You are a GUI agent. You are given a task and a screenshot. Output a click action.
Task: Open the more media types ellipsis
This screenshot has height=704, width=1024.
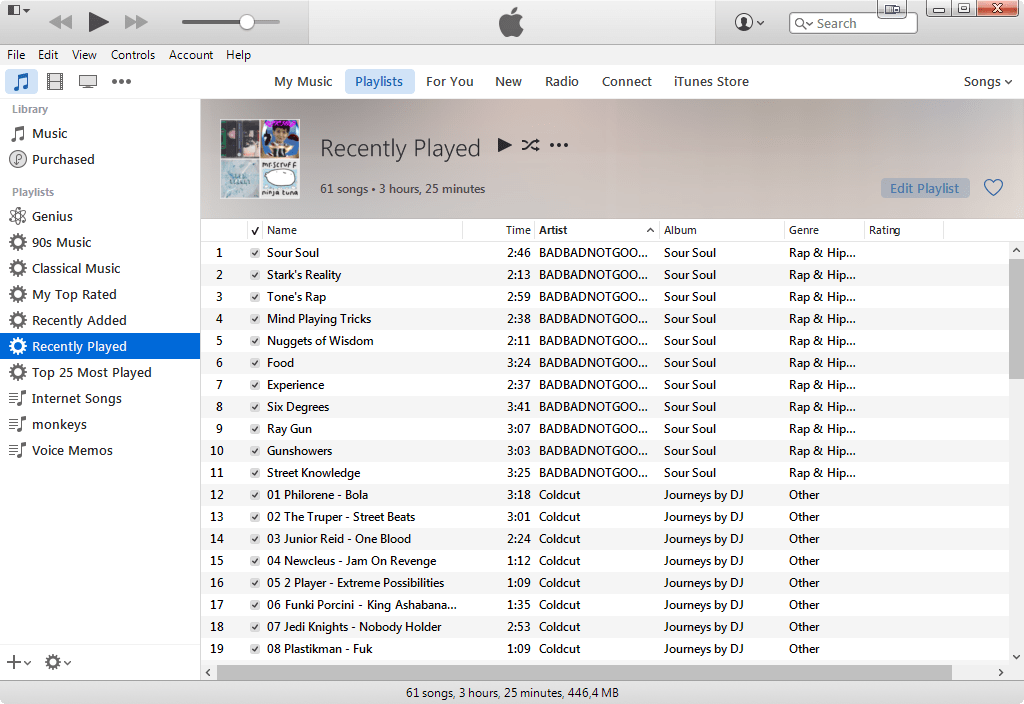click(x=121, y=82)
